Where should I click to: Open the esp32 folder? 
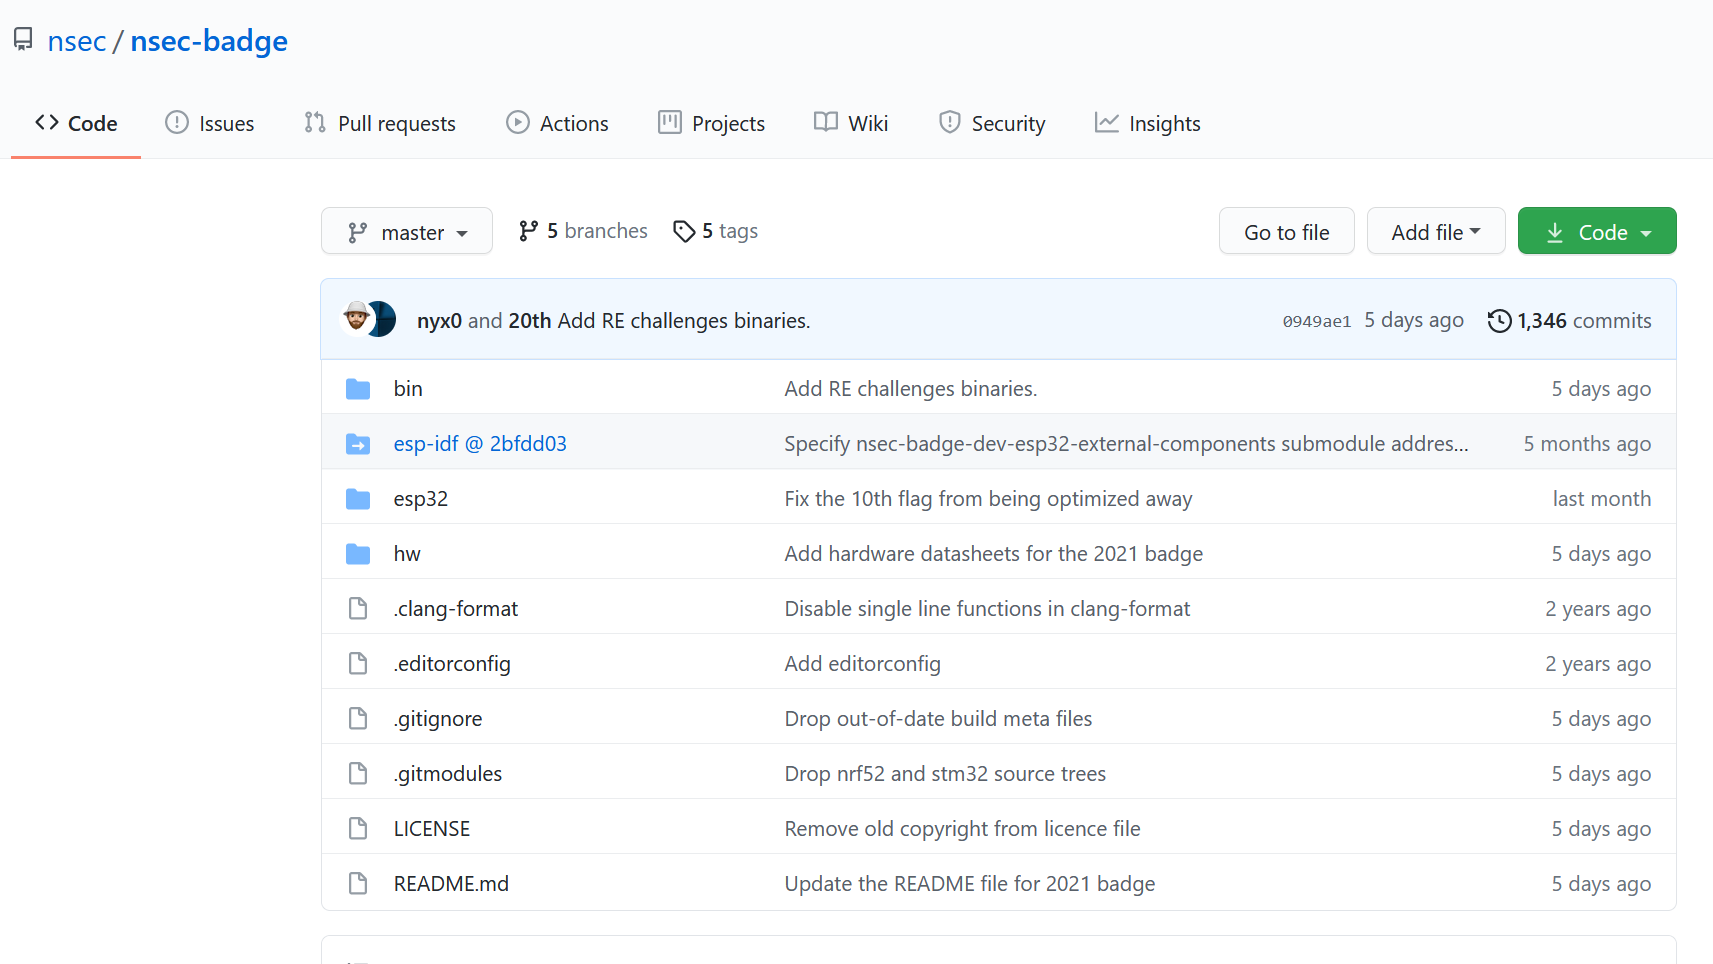421,499
